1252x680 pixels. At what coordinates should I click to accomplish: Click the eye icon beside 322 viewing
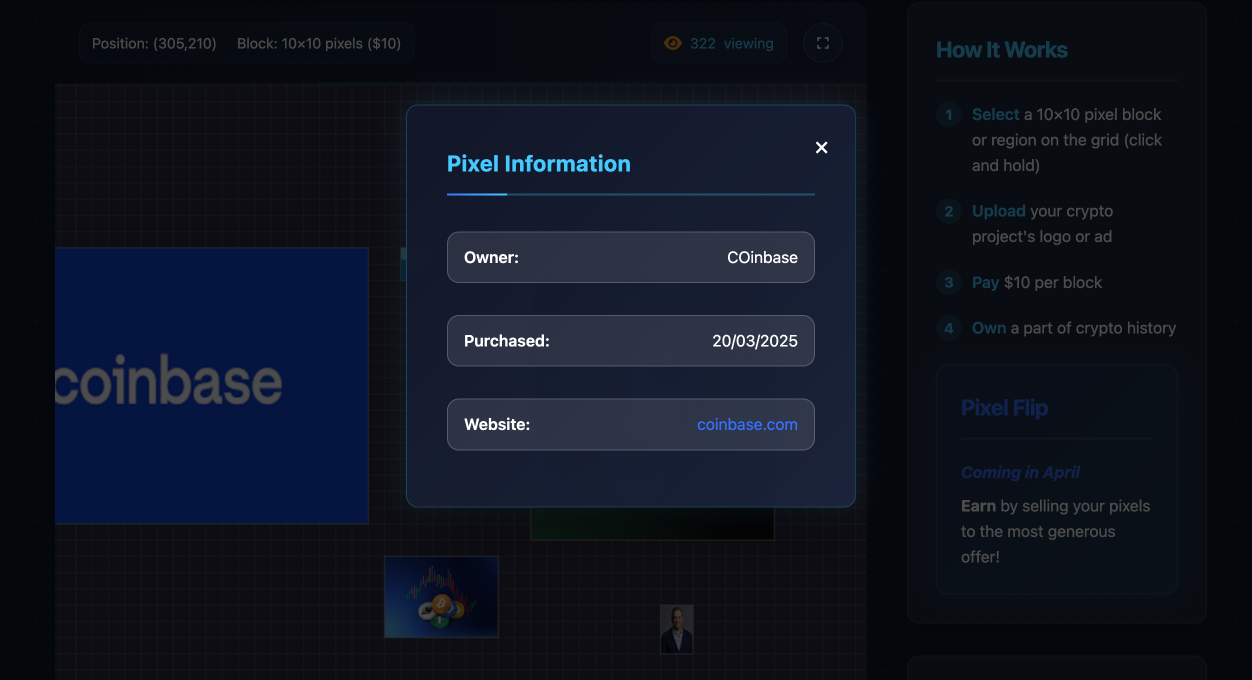pyautogui.click(x=673, y=43)
